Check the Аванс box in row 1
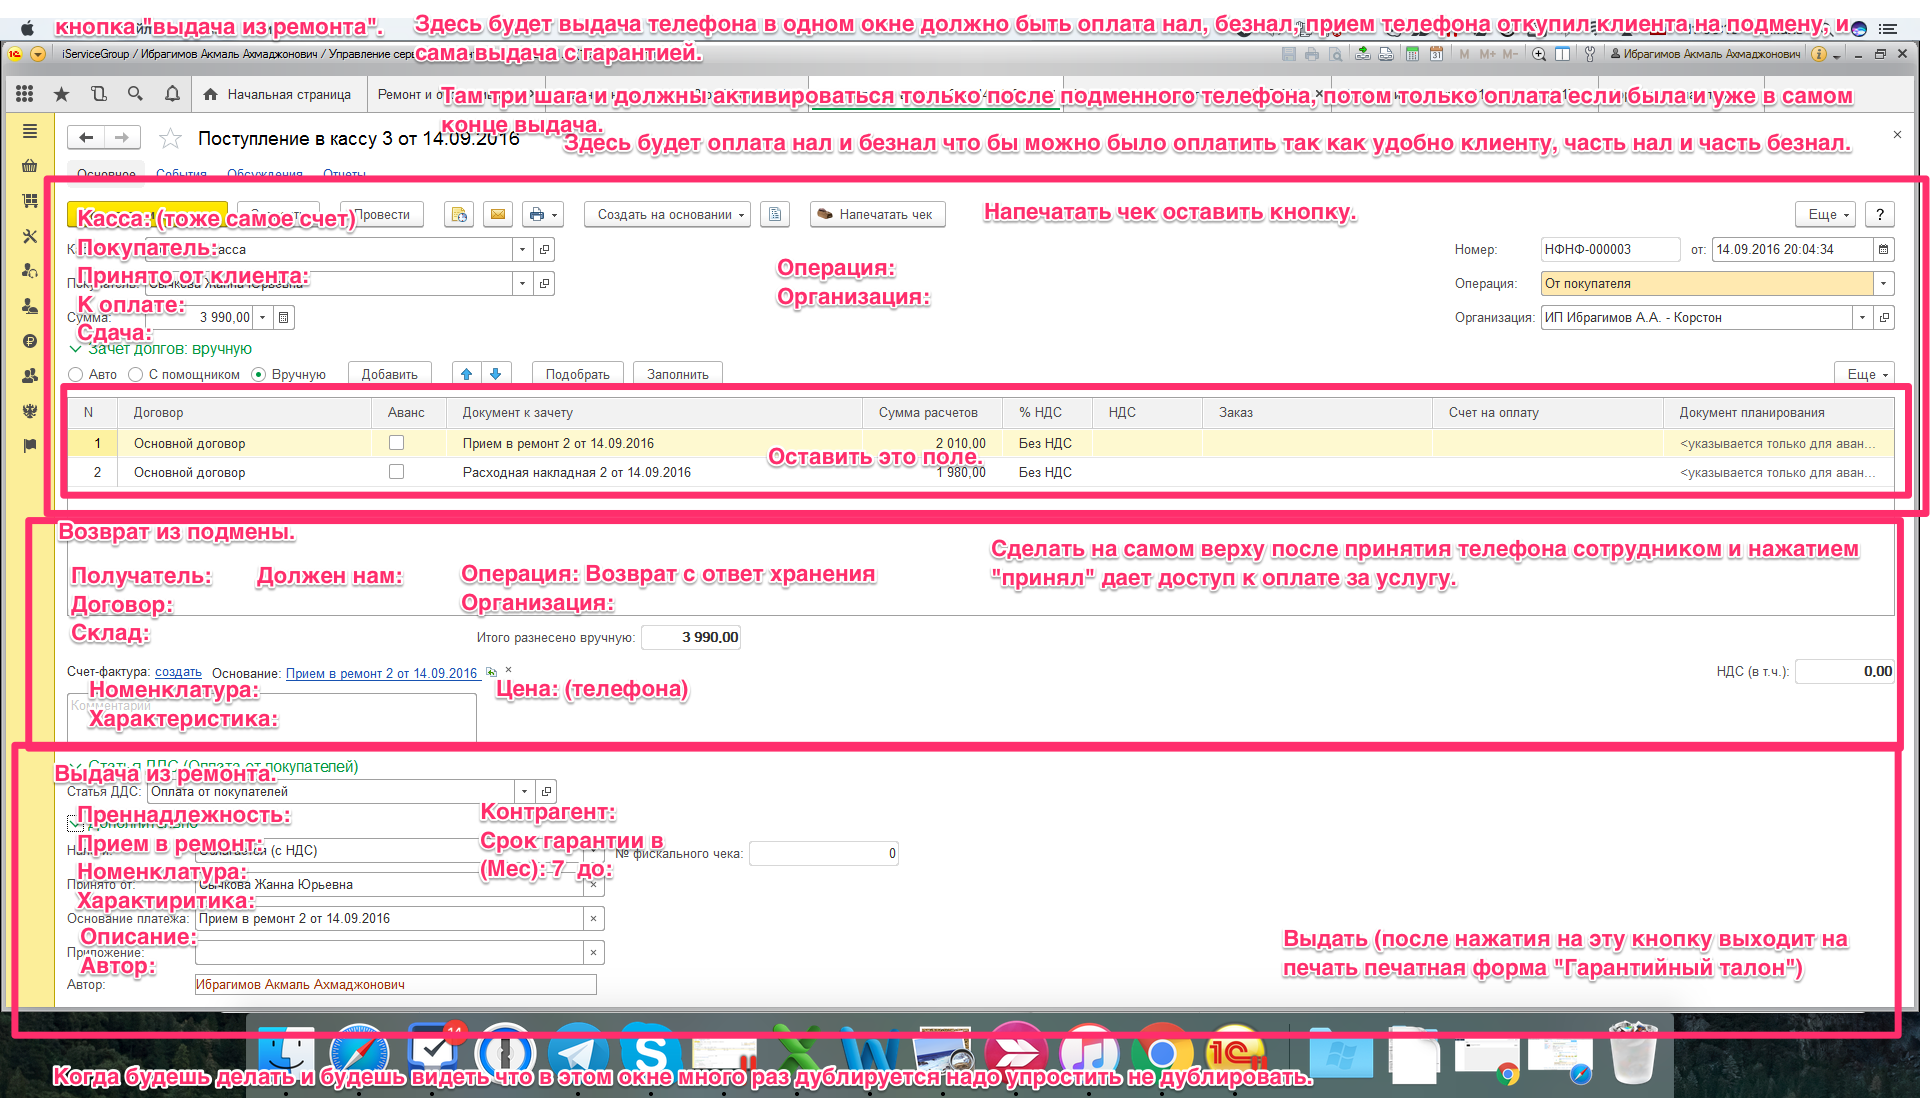 tap(396, 442)
